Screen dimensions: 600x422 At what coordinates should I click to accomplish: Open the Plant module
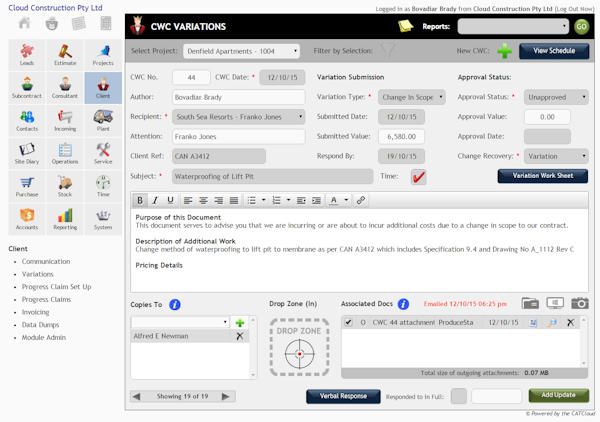coord(103,121)
